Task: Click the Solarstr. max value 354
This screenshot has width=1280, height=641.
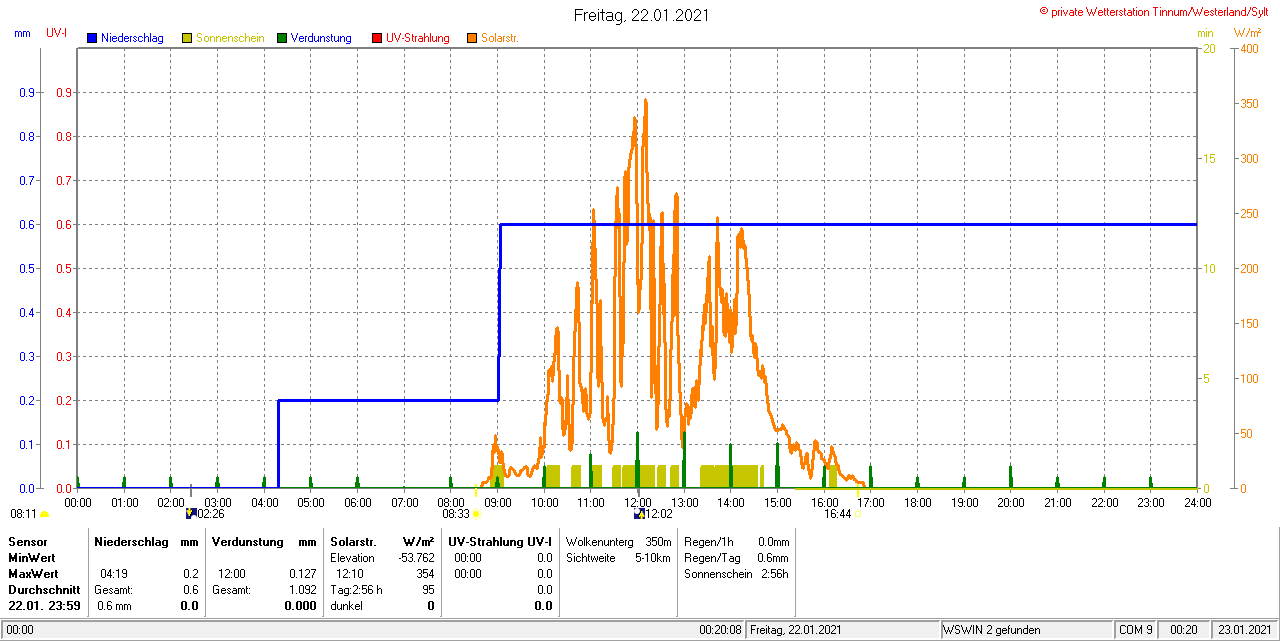Action: [x=425, y=574]
